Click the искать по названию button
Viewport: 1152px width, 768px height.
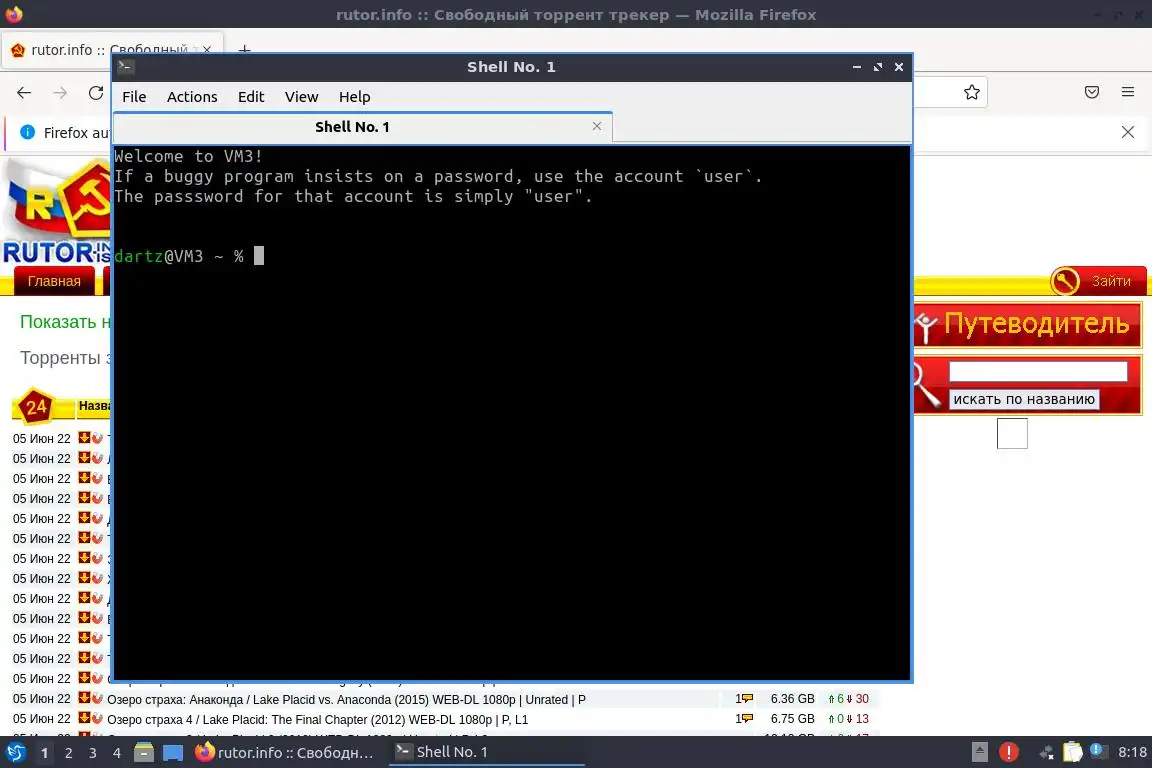[x=1024, y=399]
